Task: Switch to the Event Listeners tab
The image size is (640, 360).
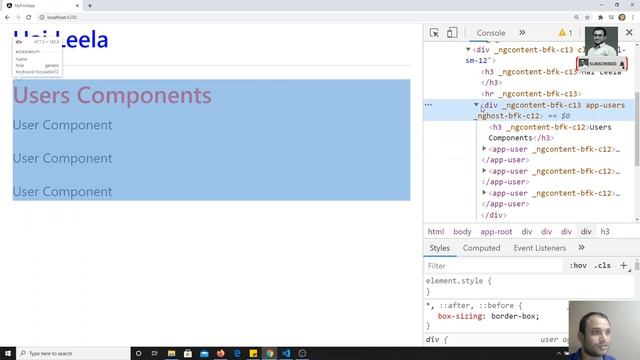Action: pyautogui.click(x=540, y=248)
